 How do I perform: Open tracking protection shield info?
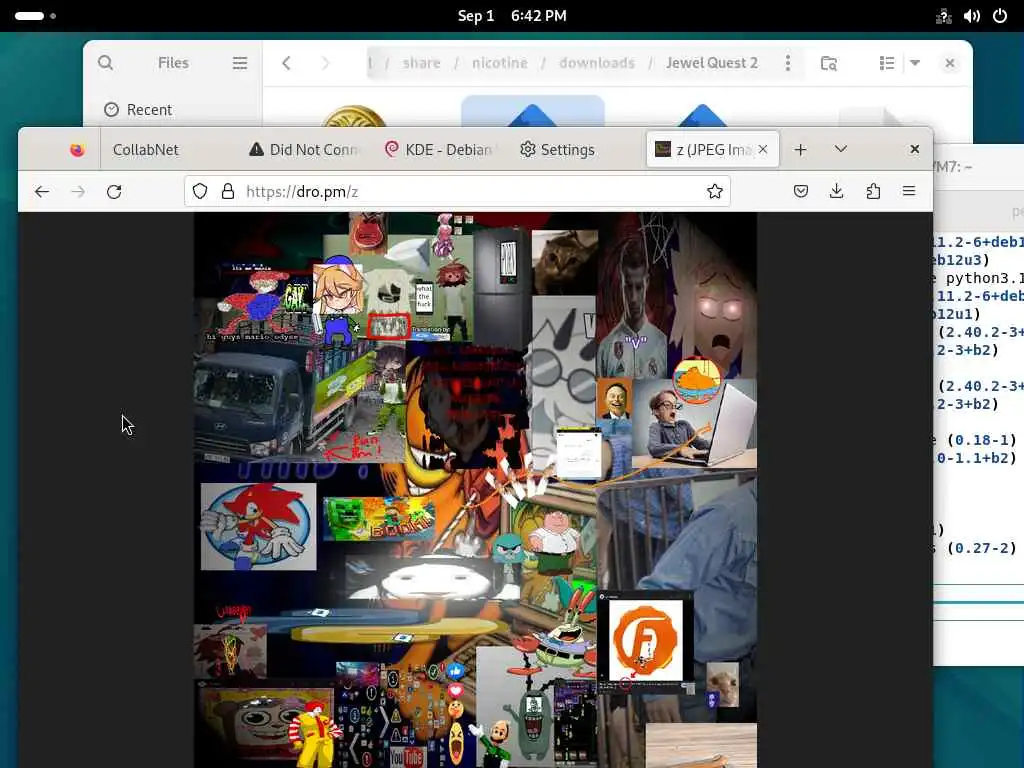[200, 191]
